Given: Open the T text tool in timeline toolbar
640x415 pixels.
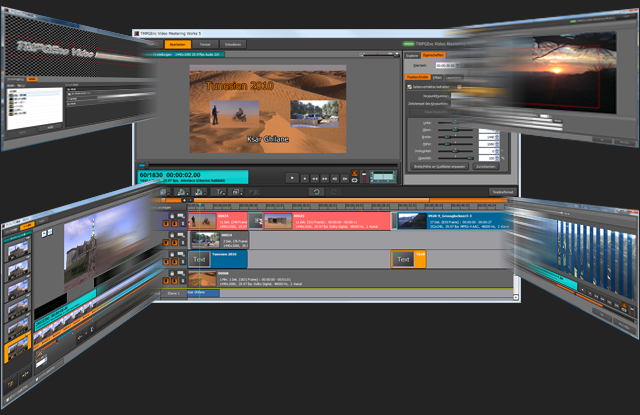Looking at the screenshot, I should tap(220, 192).
